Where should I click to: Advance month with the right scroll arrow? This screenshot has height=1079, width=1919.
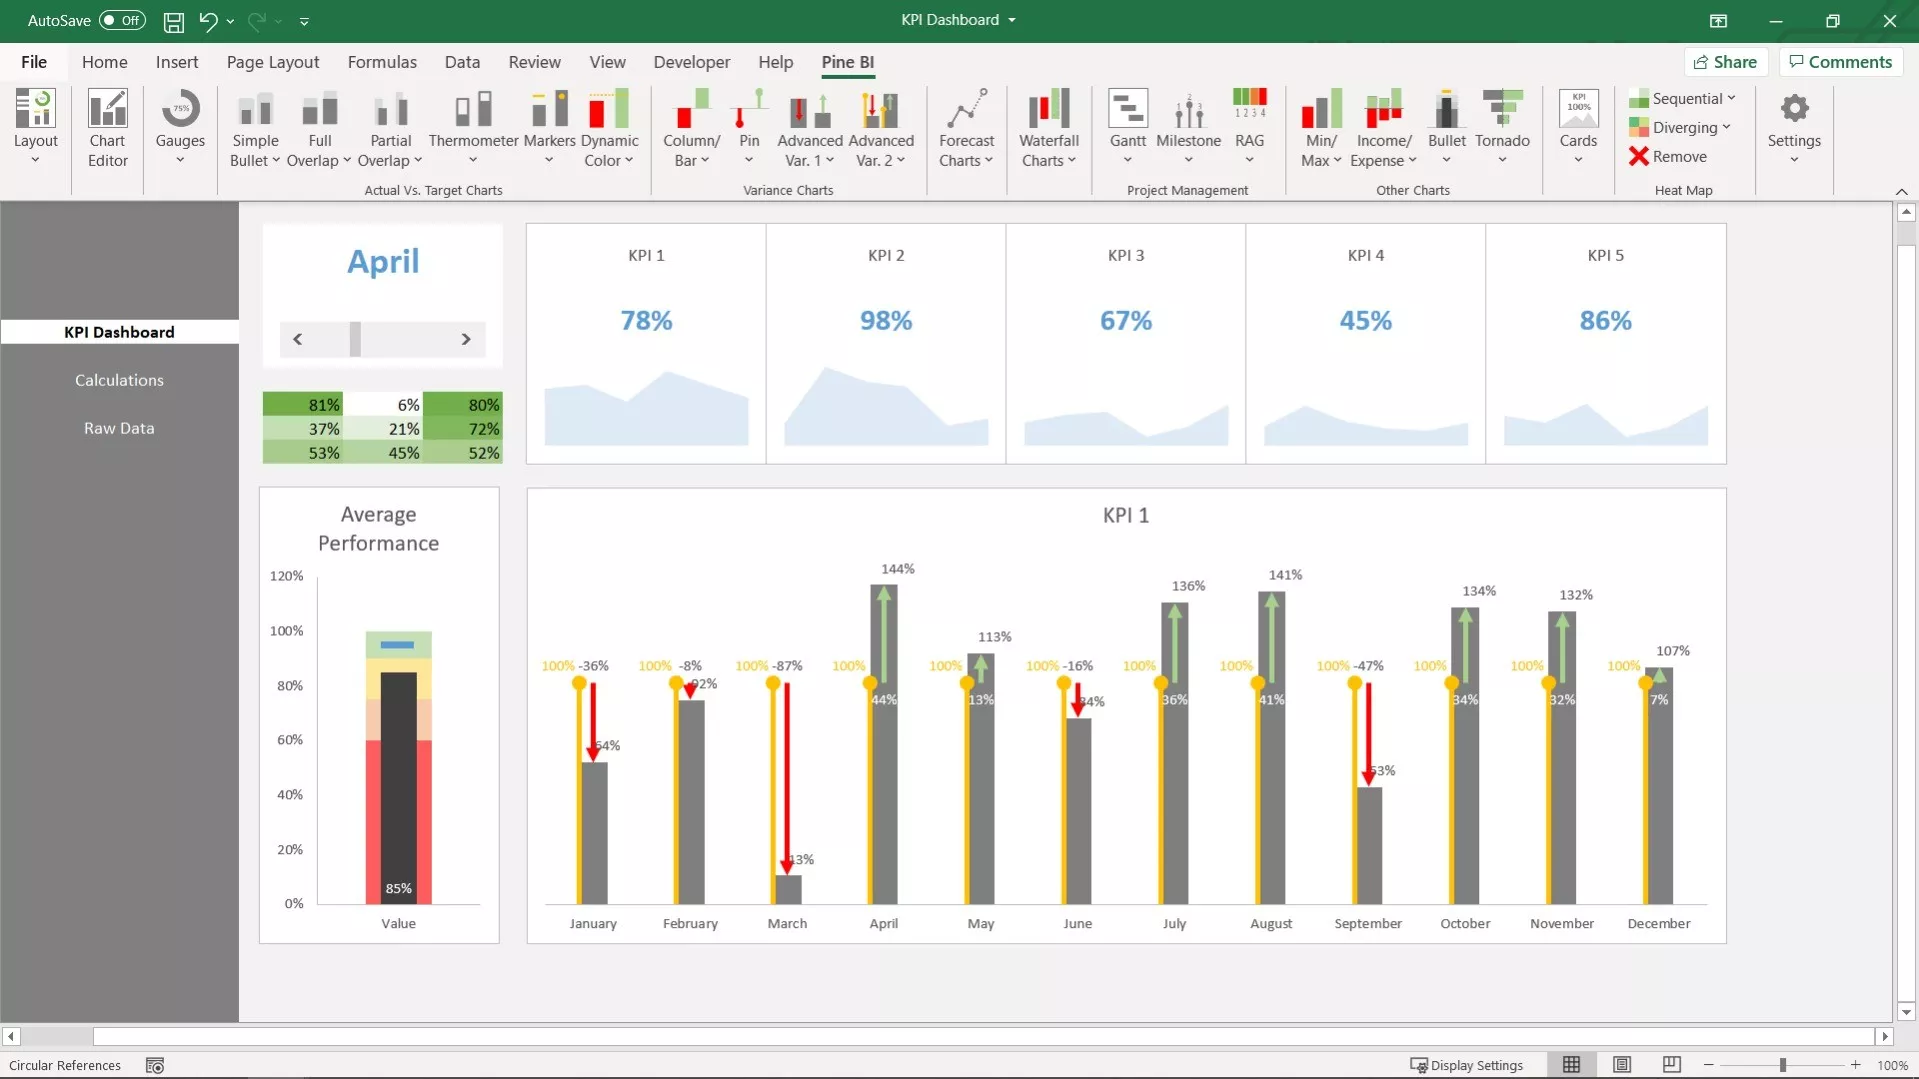coord(465,340)
